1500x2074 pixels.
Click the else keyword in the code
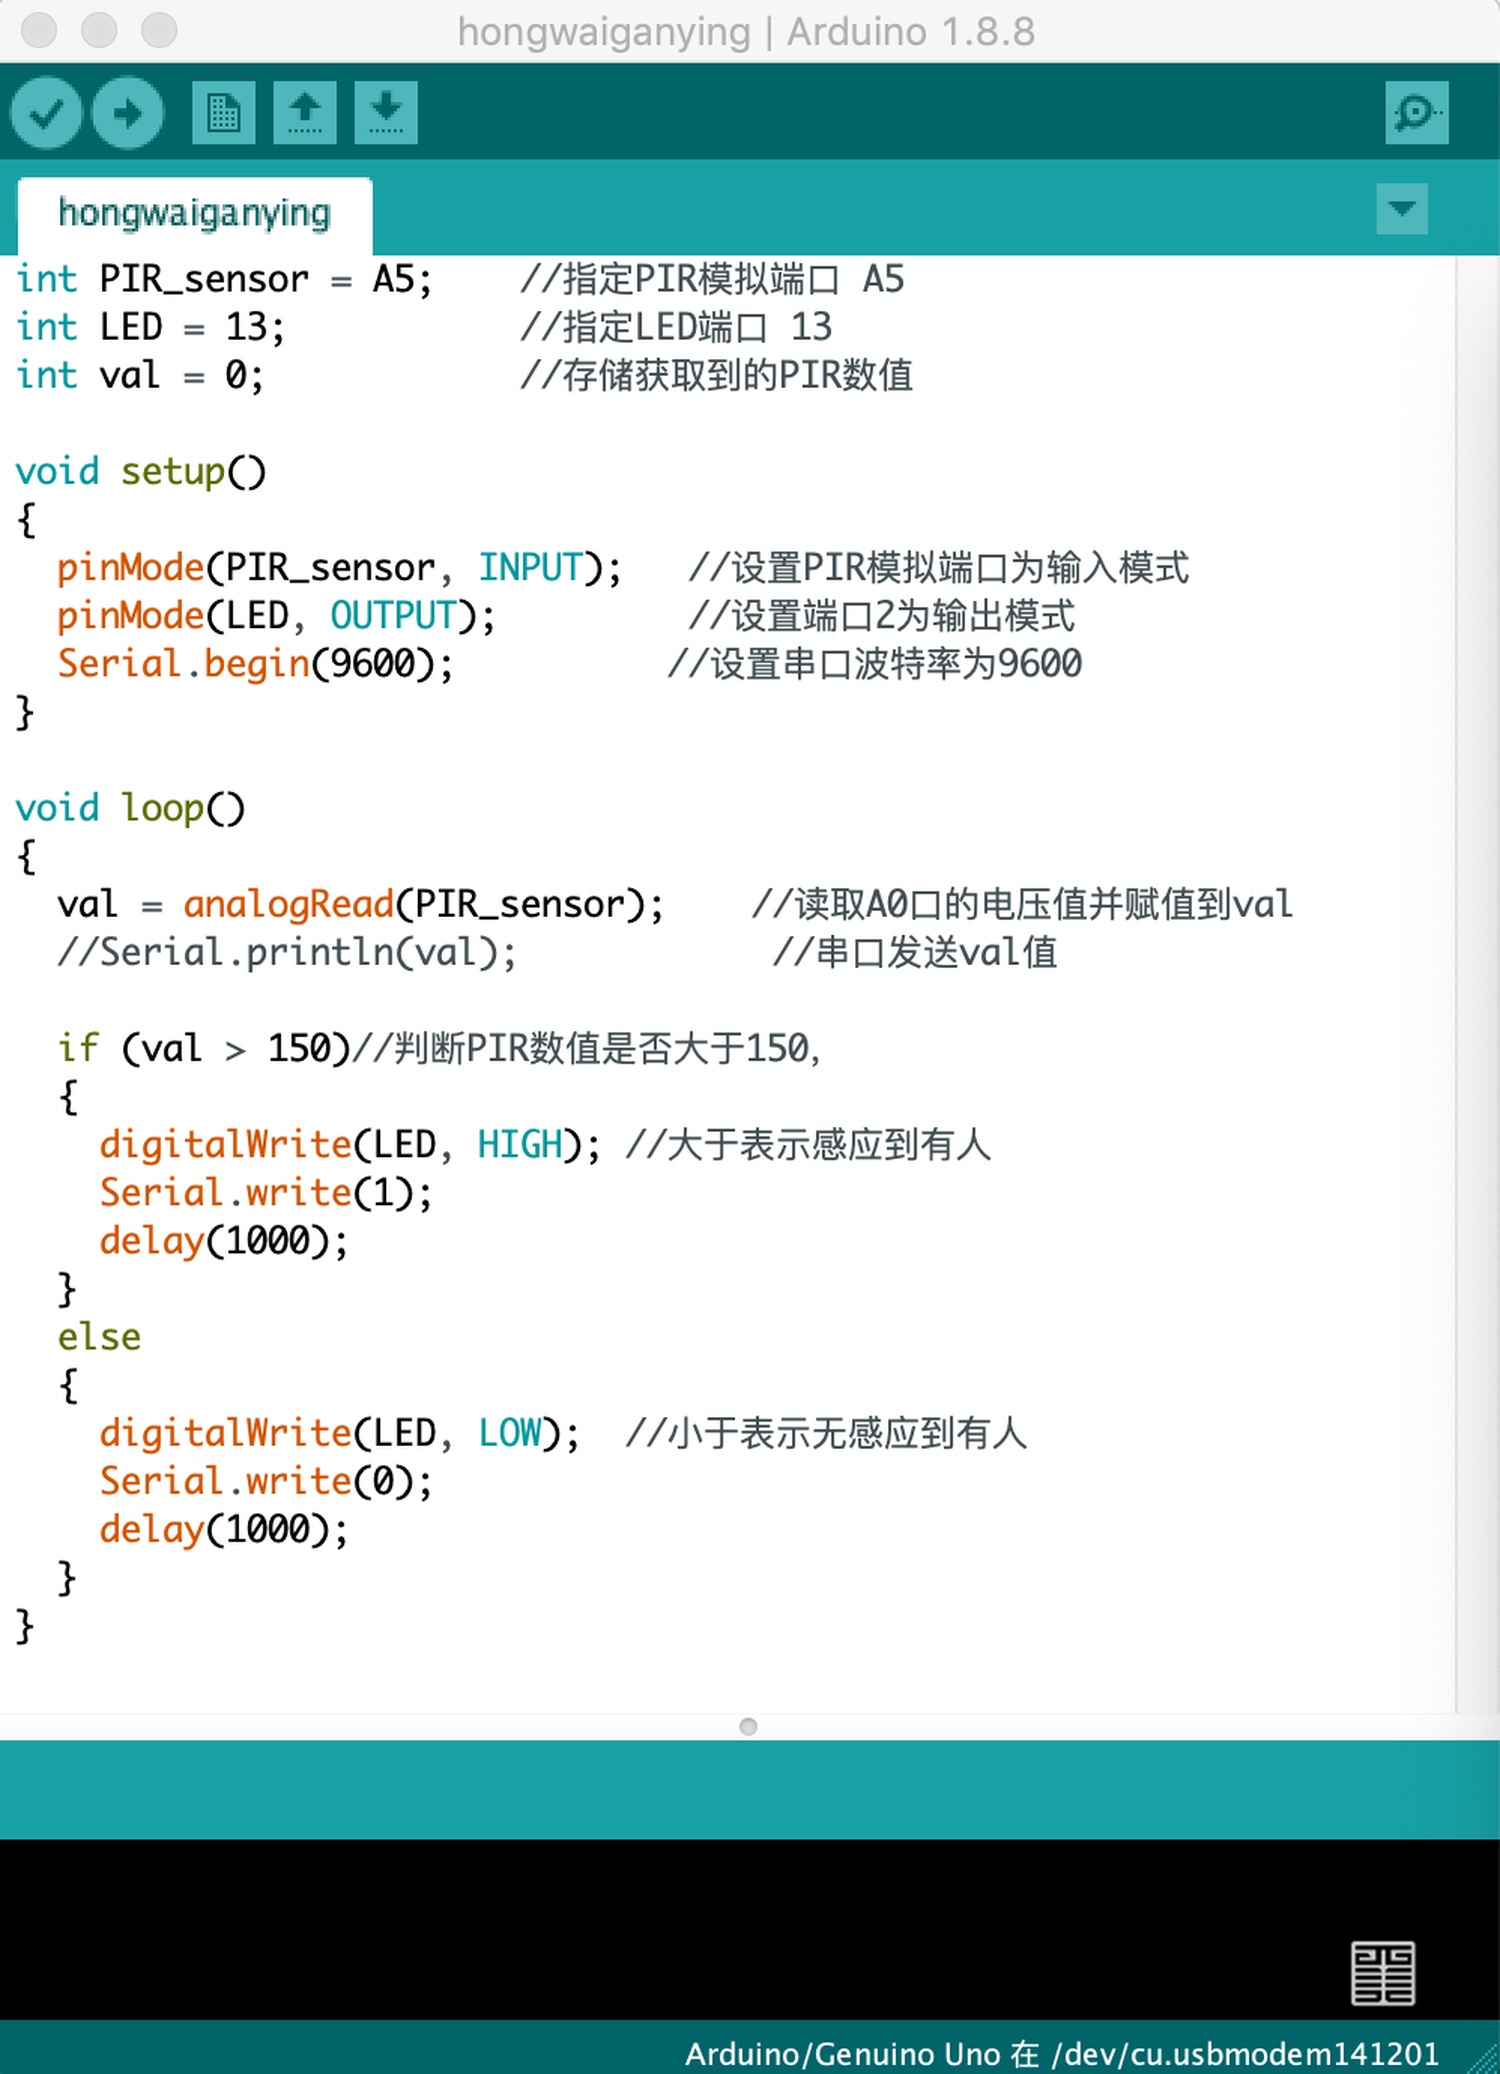99,1337
